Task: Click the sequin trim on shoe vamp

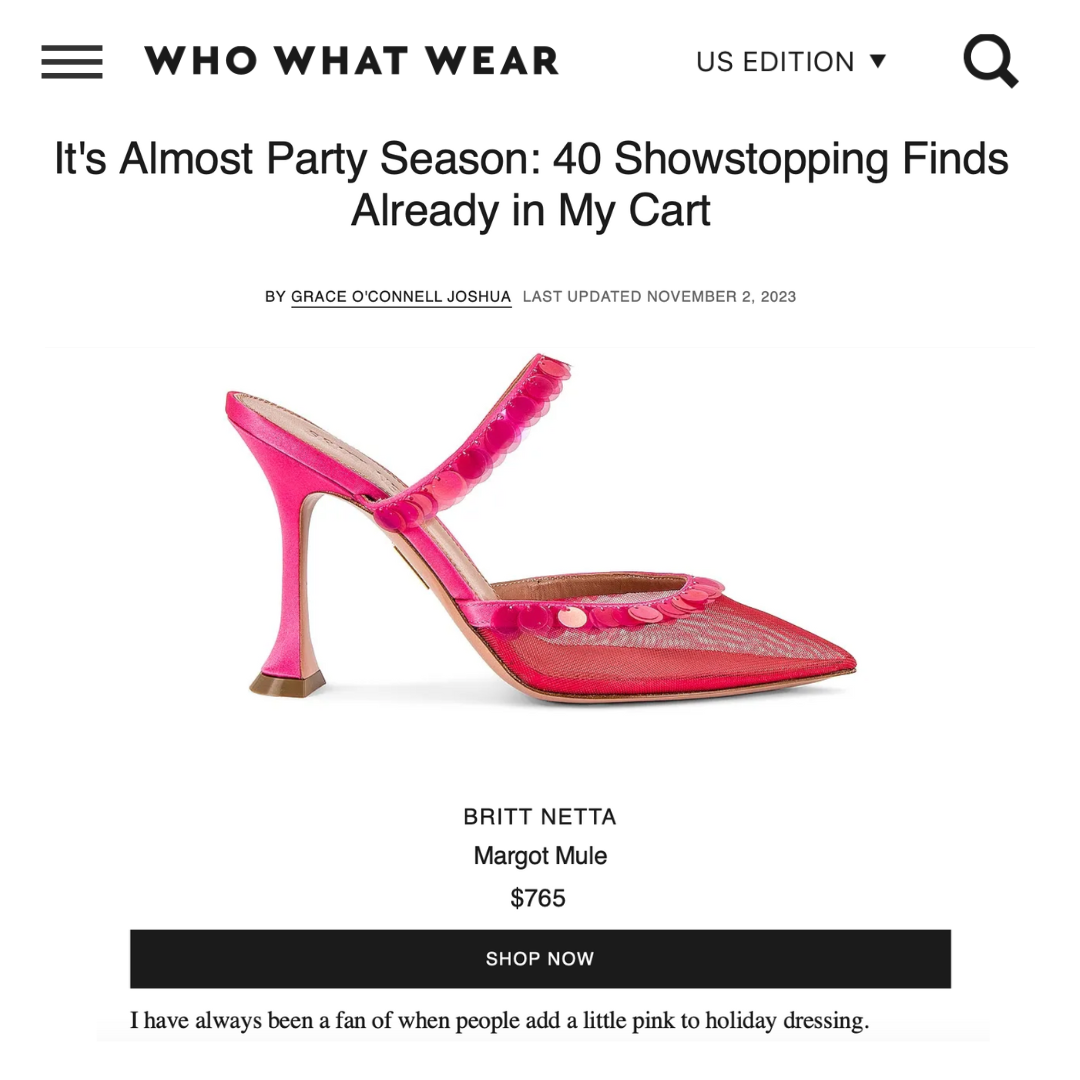Action: coord(640,608)
